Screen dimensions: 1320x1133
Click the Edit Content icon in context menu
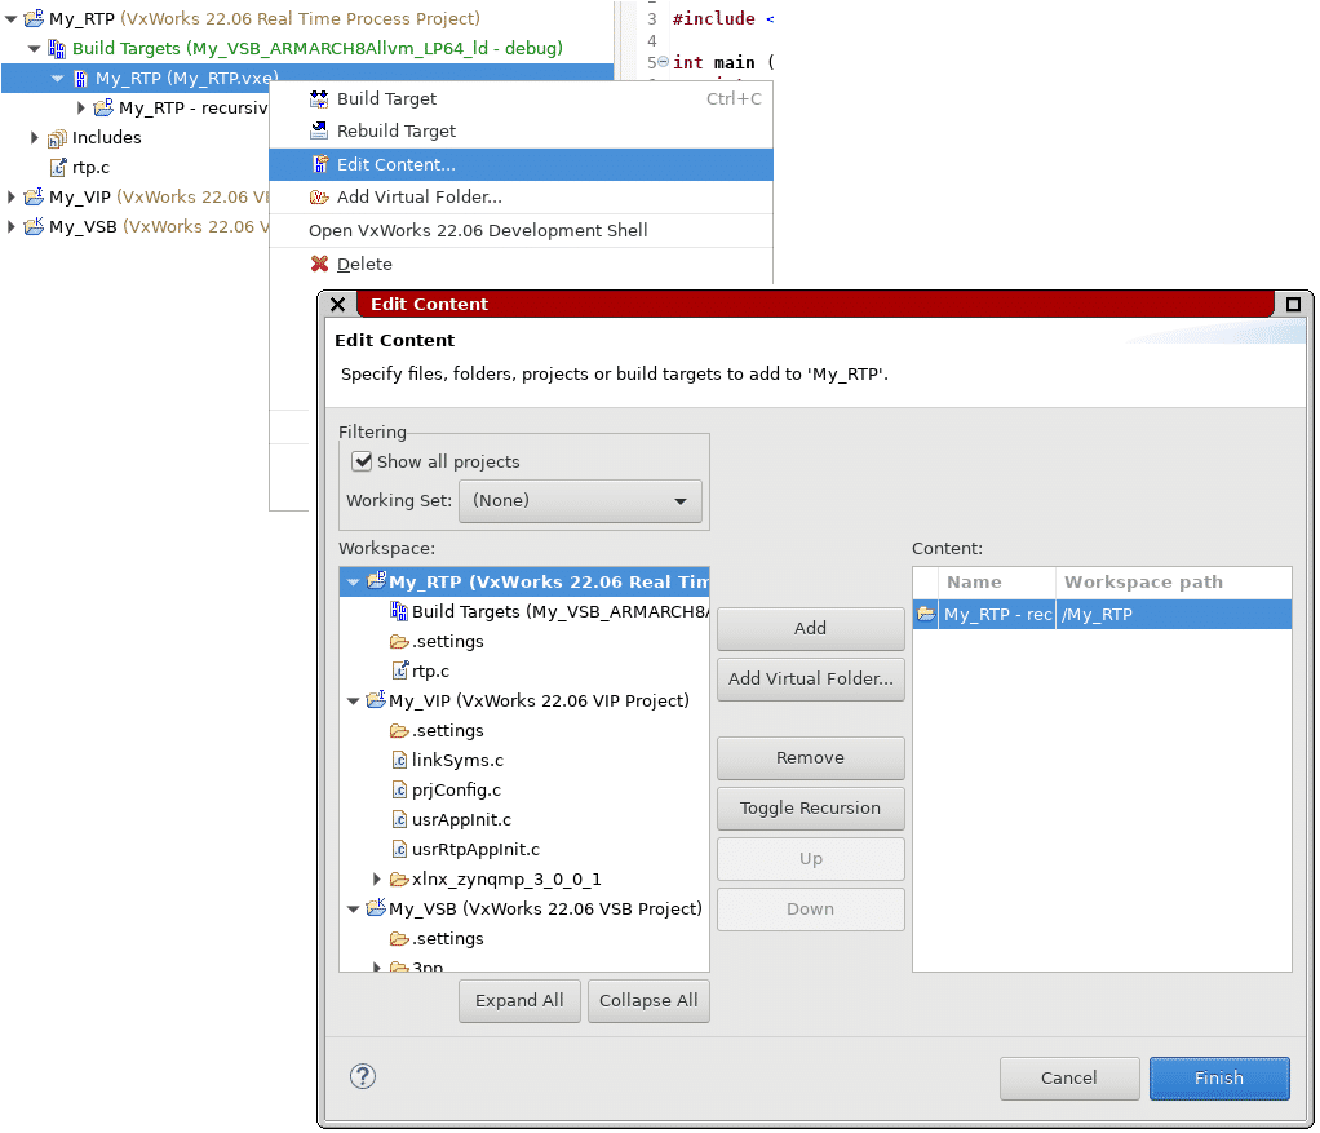click(x=321, y=164)
